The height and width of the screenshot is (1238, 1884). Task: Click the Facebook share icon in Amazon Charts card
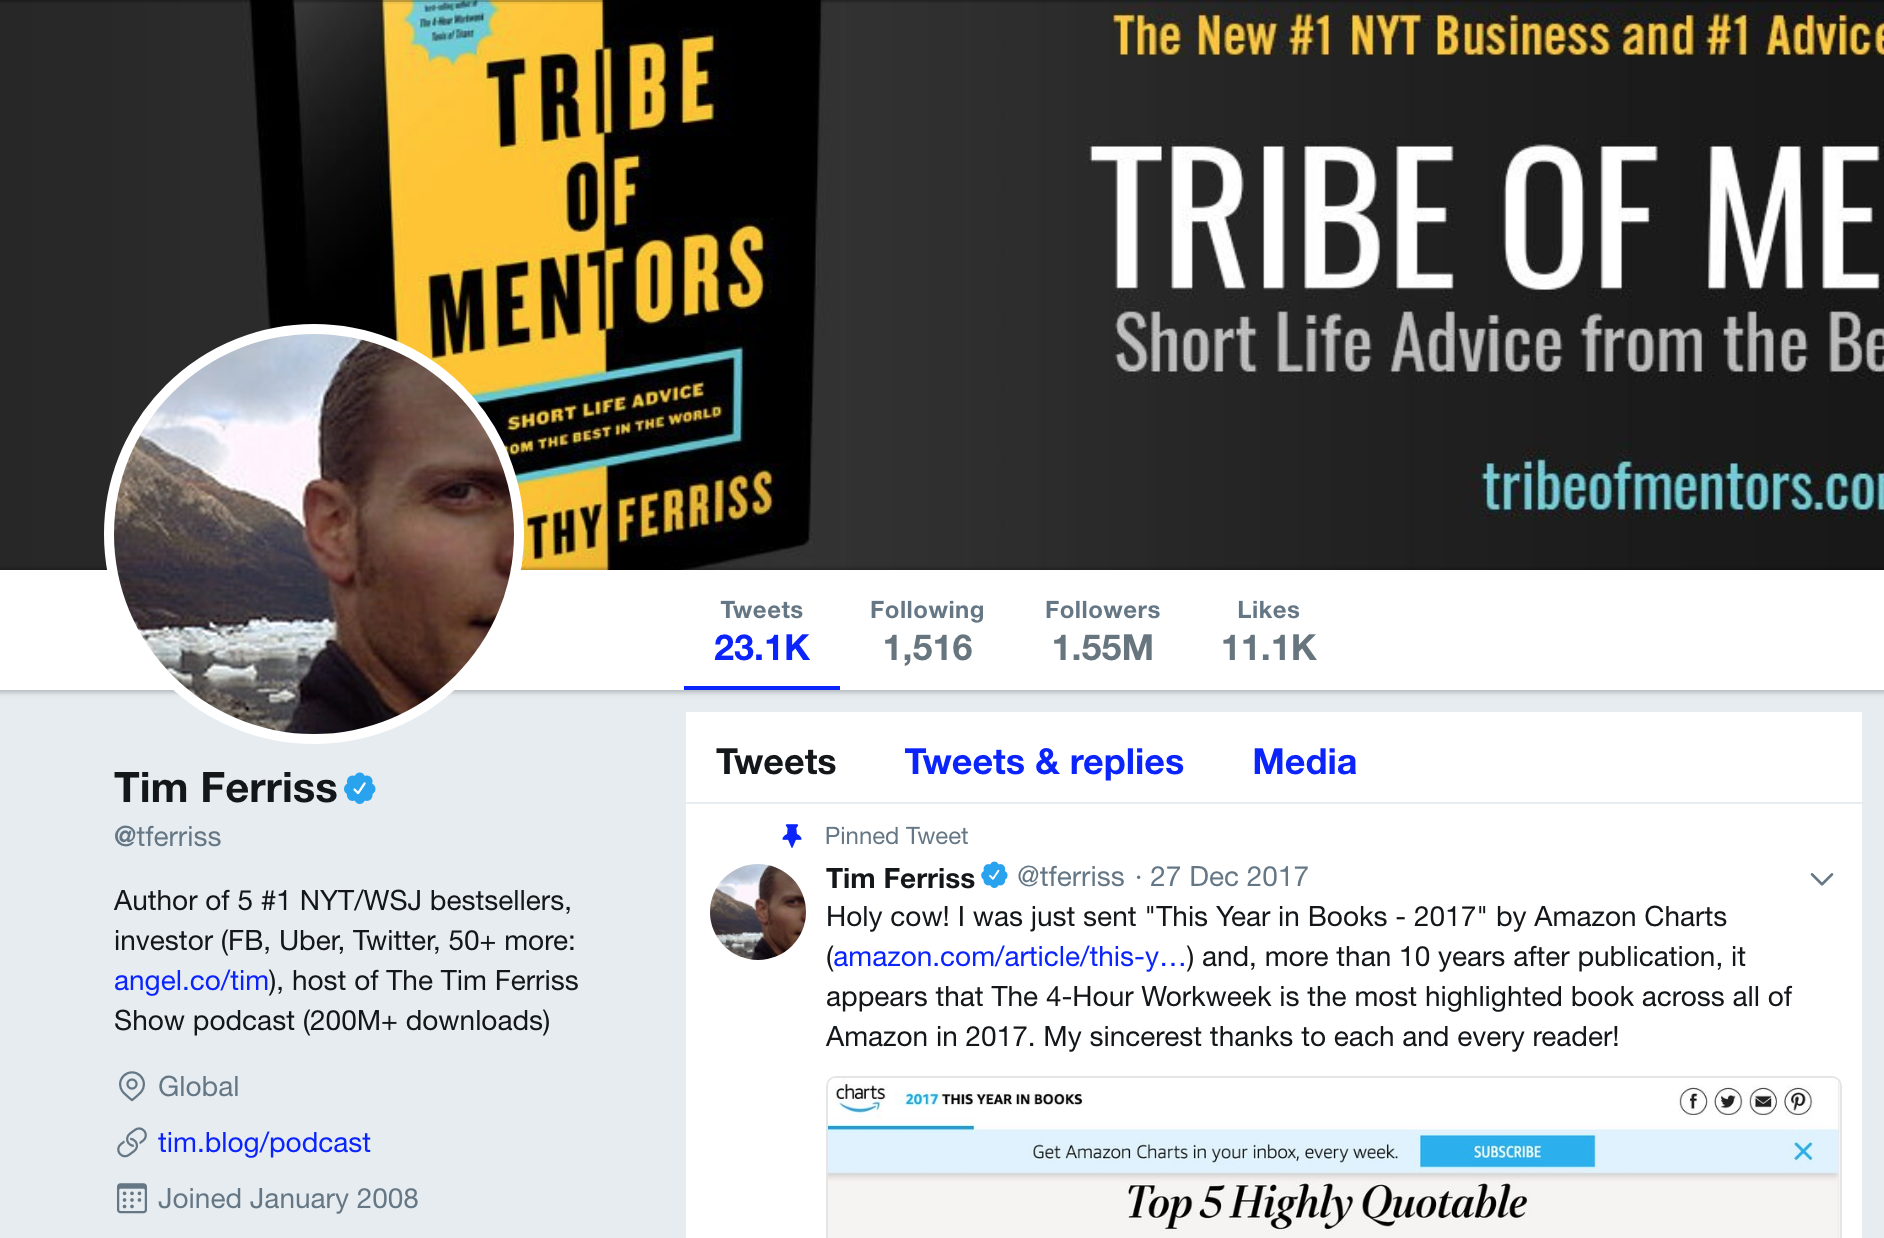tap(1693, 1102)
